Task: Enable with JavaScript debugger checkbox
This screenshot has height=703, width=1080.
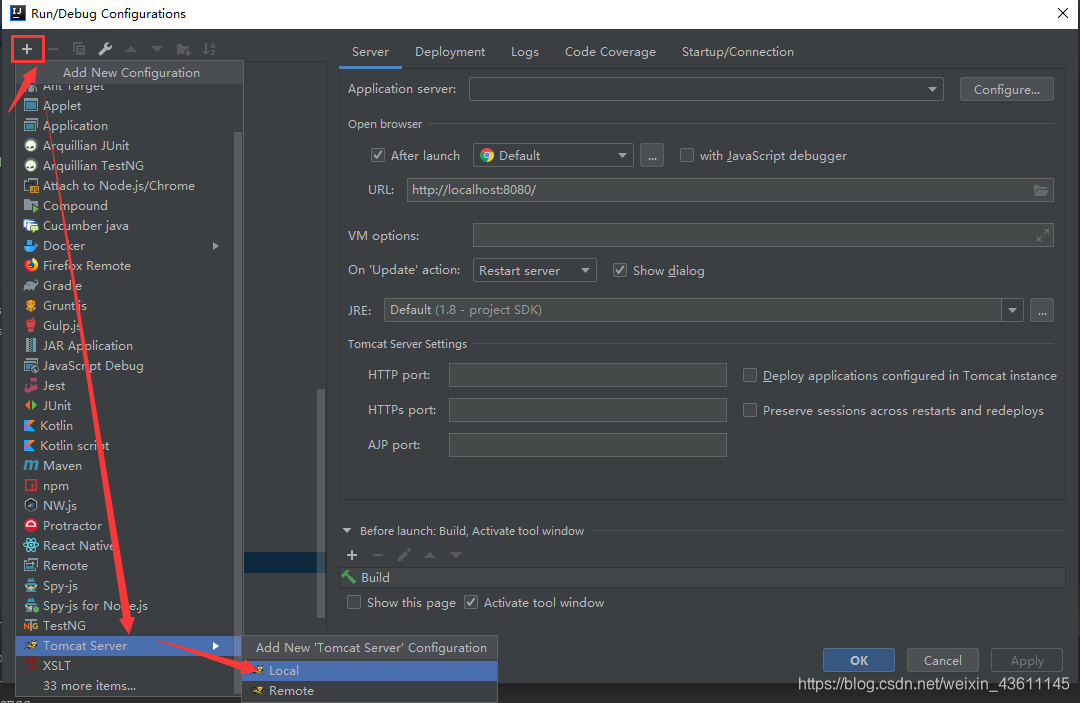Action: click(x=687, y=156)
